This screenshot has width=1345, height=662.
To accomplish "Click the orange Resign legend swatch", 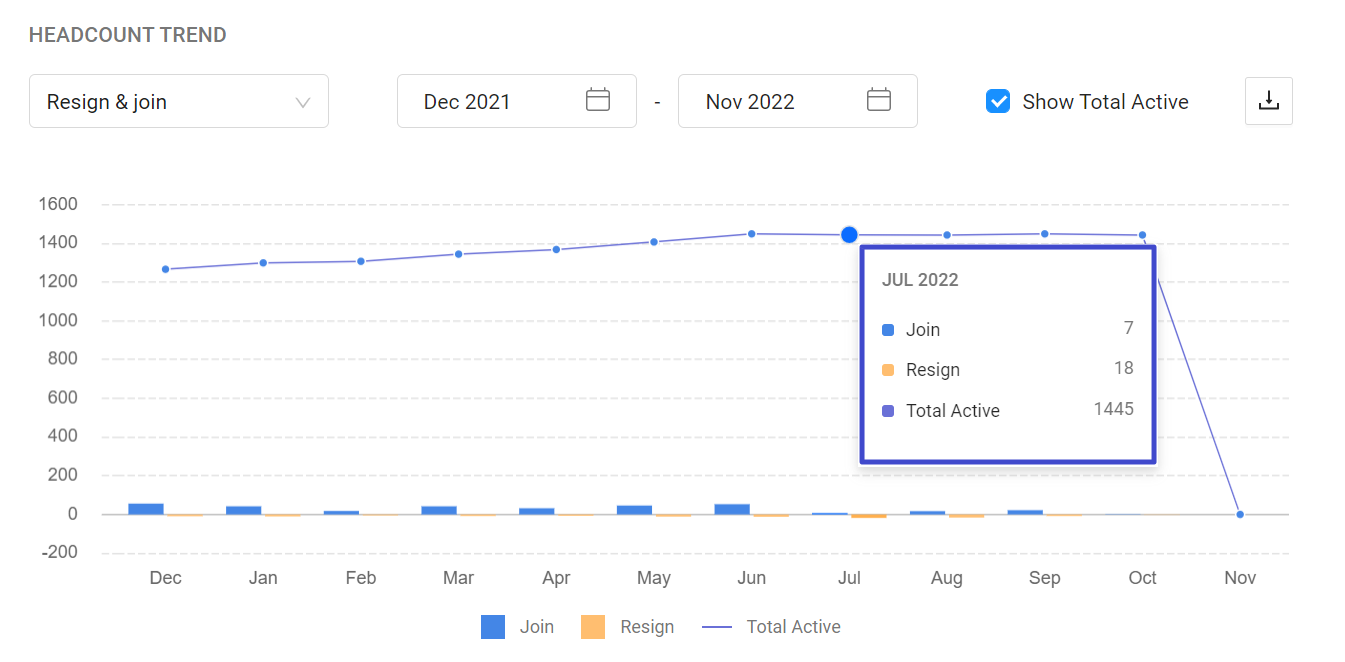I will pyautogui.click(x=593, y=627).
